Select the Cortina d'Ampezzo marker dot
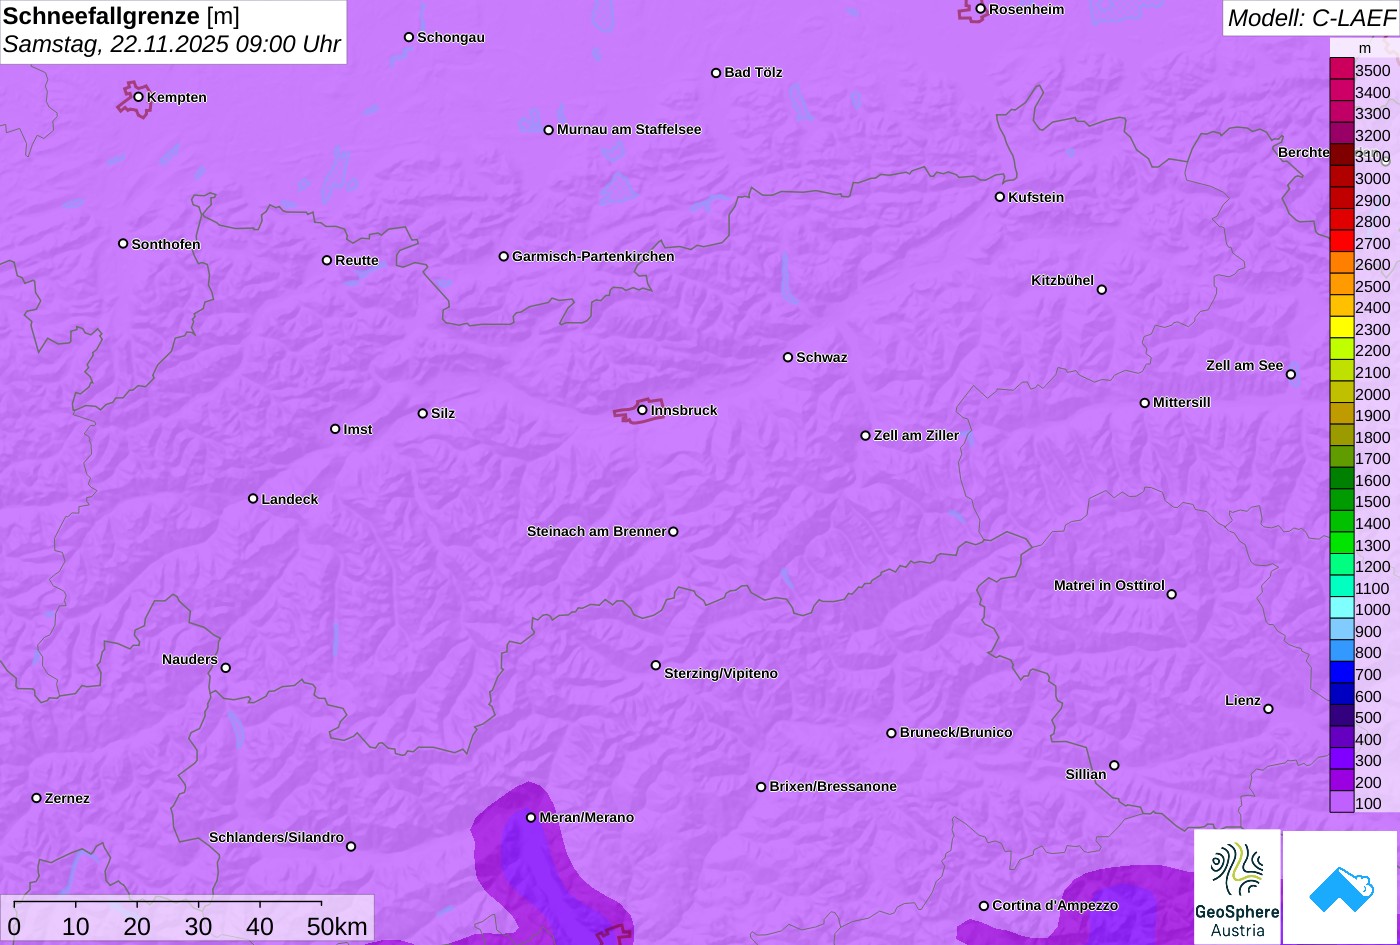The width and height of the screenshot is (1400, 945). 984,906
